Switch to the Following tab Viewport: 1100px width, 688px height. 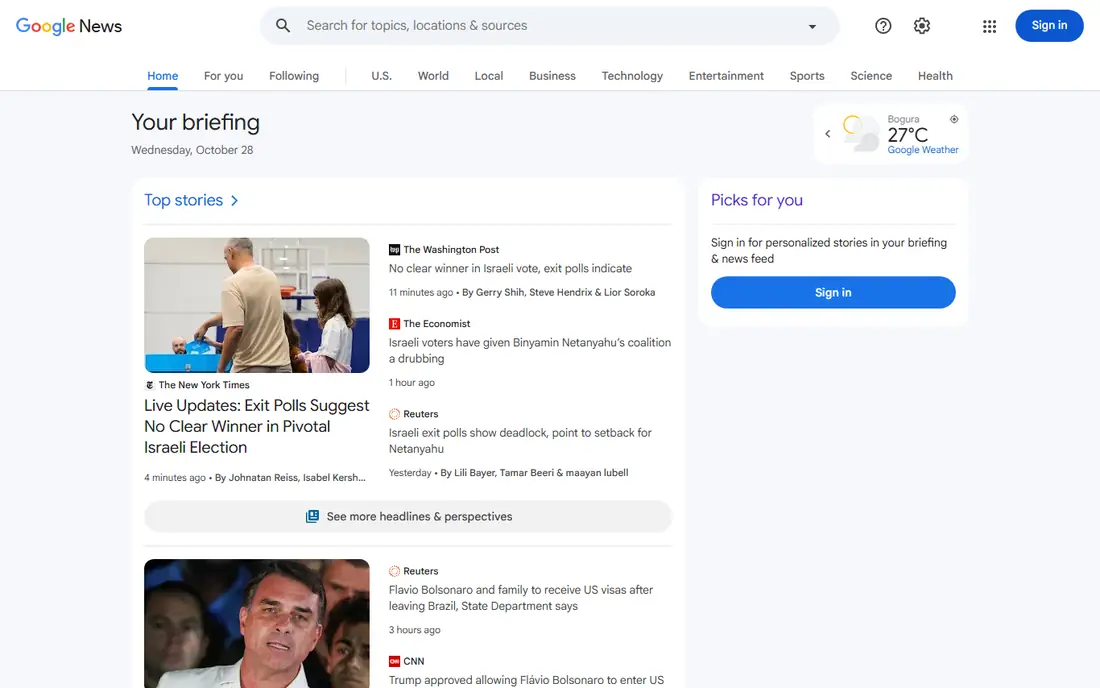click(294, 76)
